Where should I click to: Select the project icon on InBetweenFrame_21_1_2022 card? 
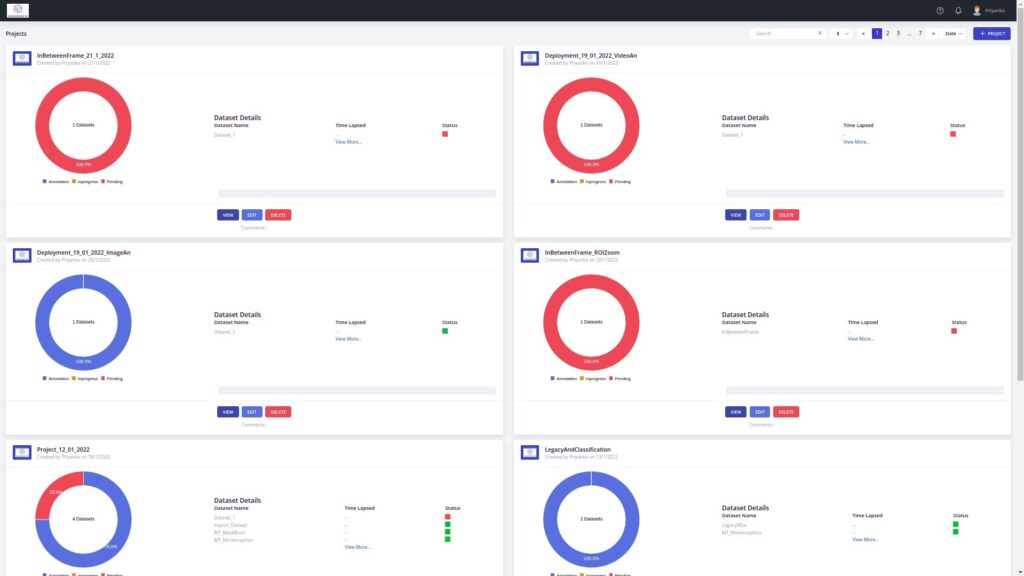pyautogui.click(x=21, y=57)
